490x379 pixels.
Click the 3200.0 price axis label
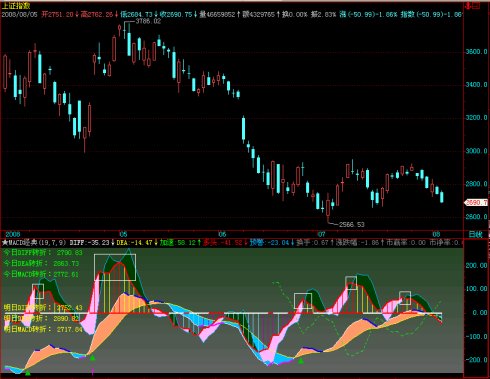[476, 118]
